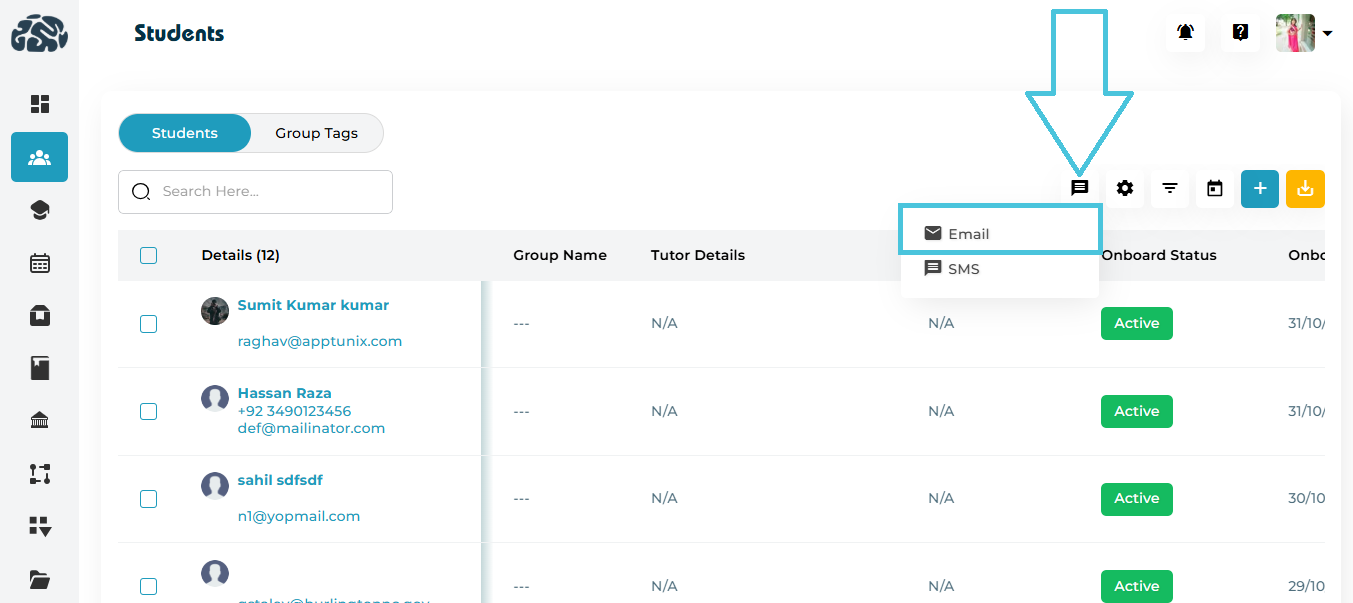Open Hassan Raza's student profile link

coord(284,393)
